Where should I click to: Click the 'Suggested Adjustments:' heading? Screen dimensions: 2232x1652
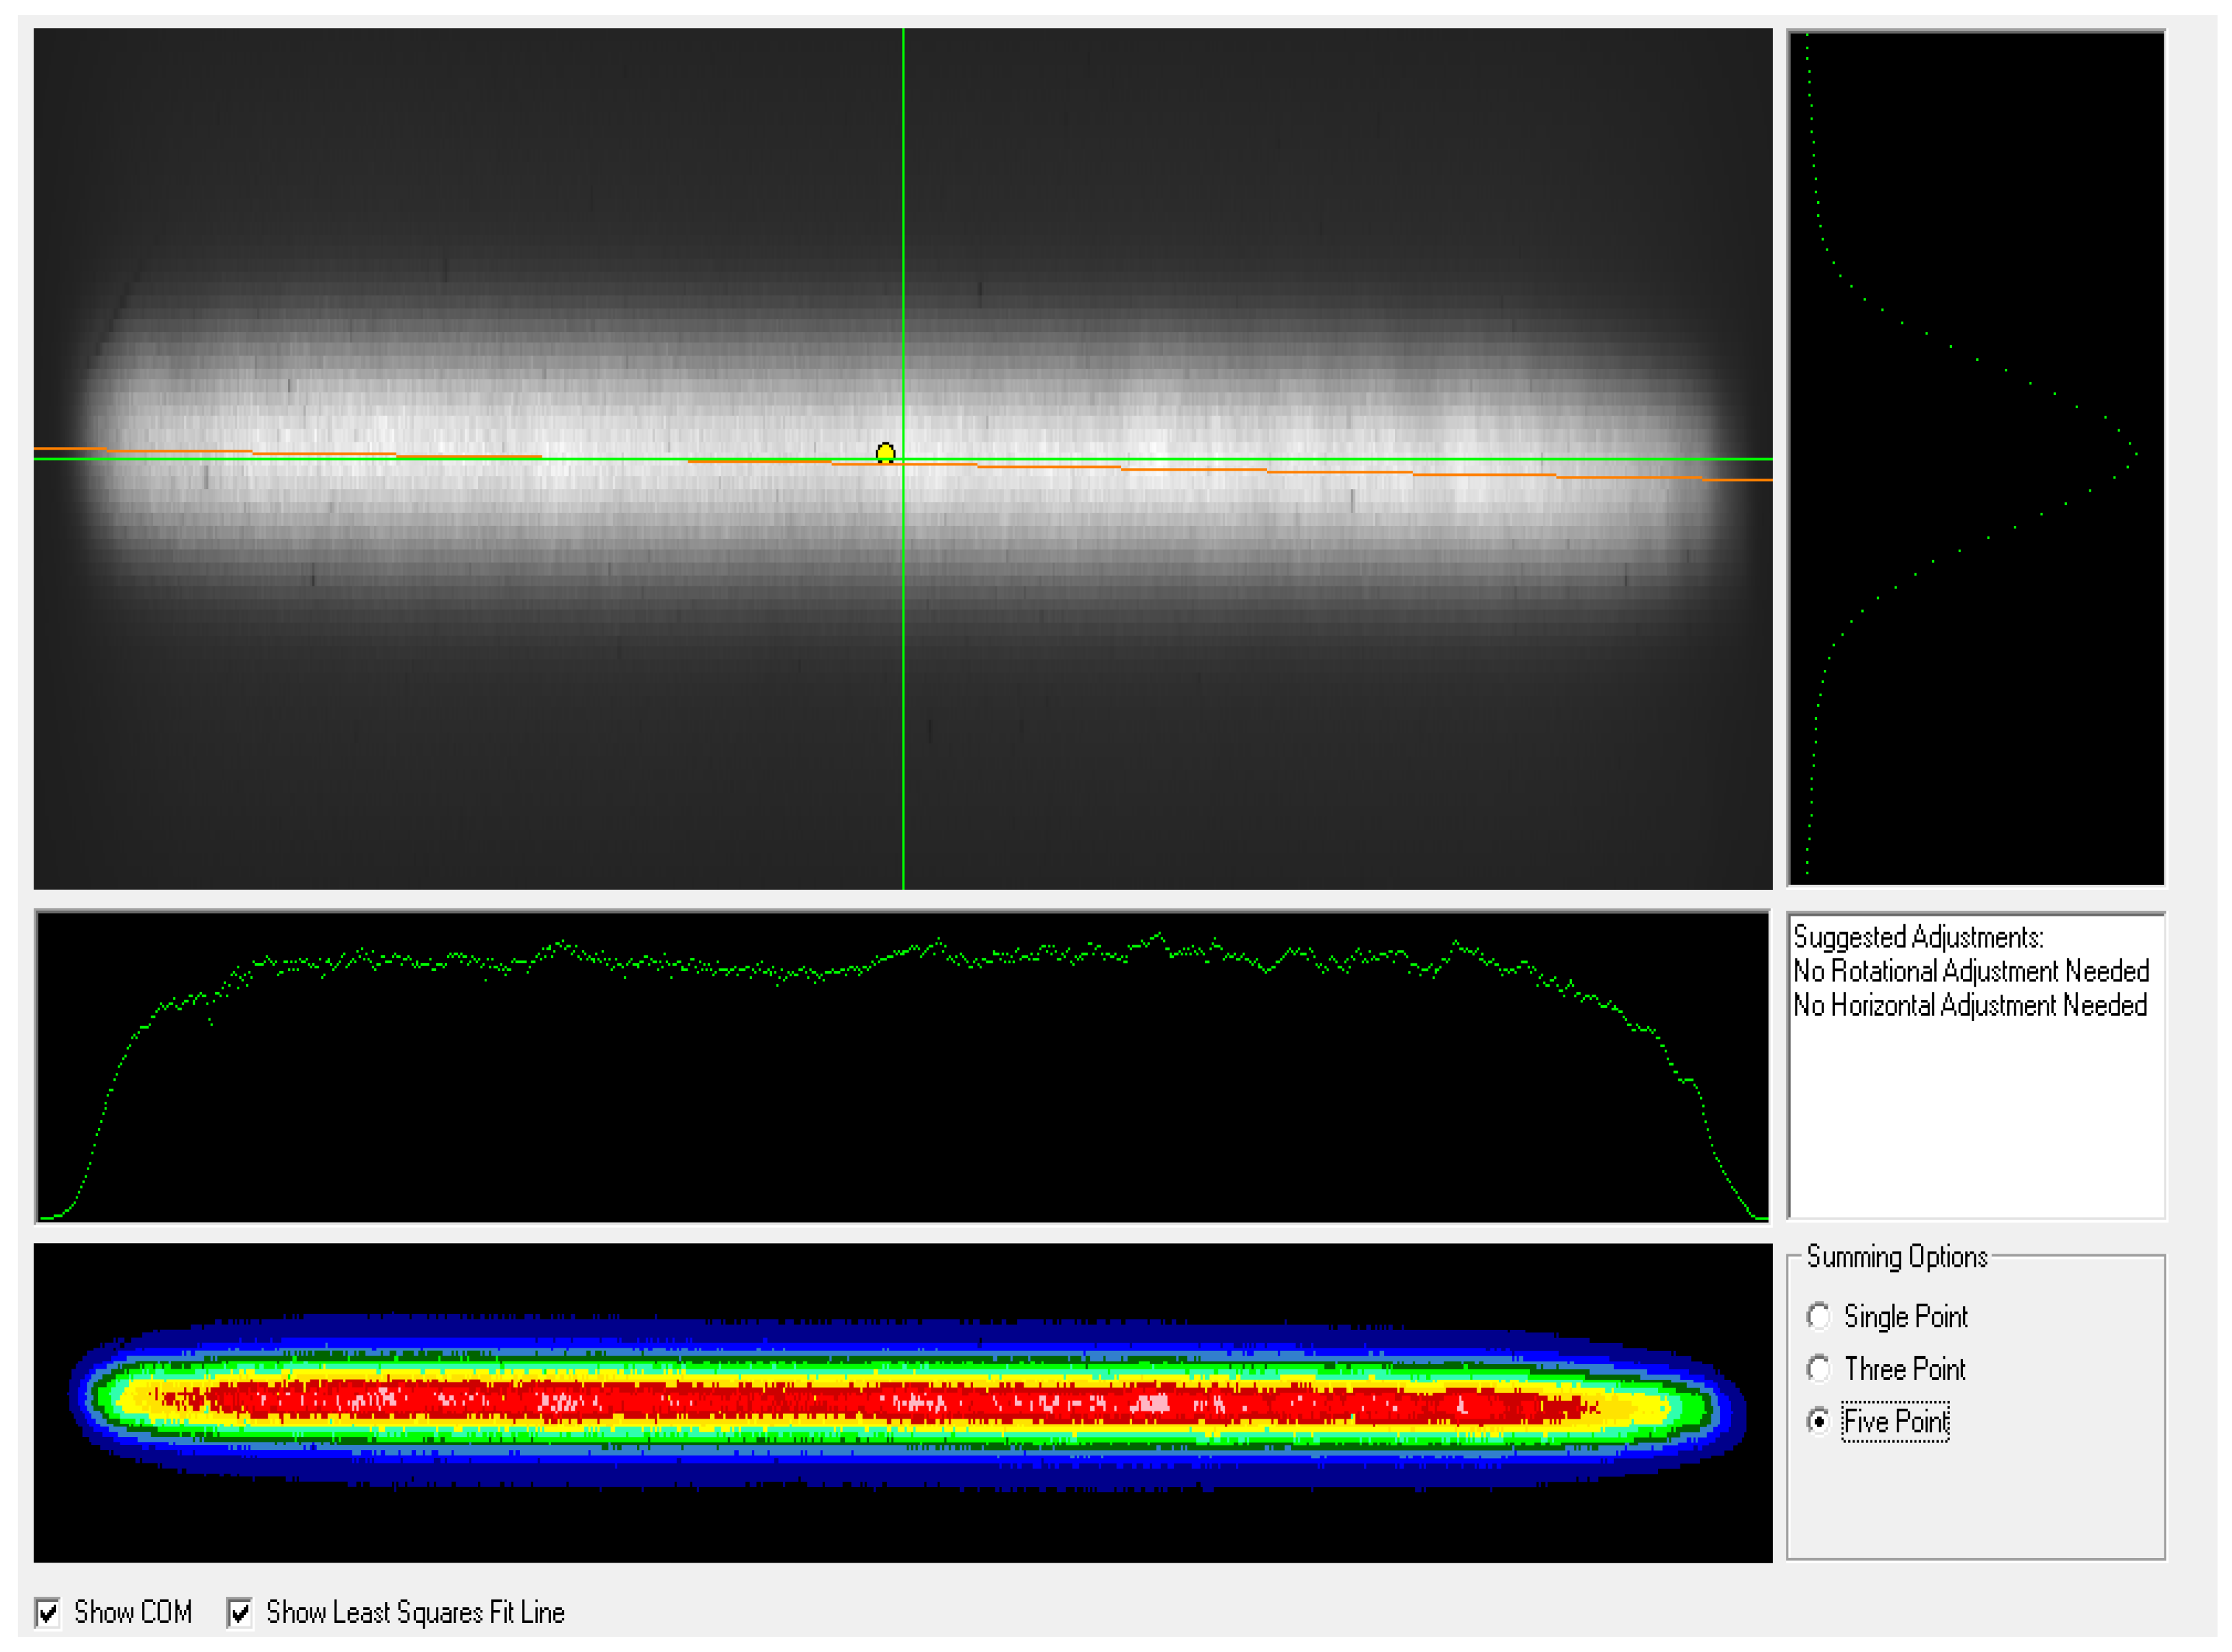click(1917, 937)
